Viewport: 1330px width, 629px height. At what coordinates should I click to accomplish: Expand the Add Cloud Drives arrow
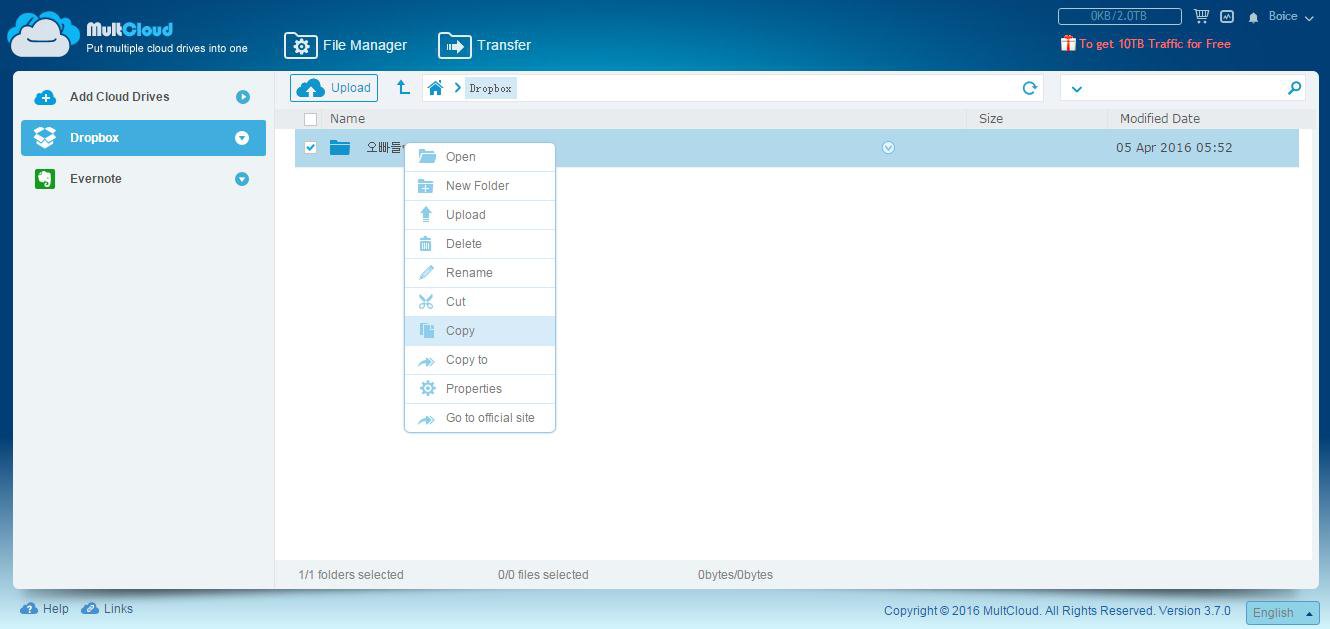point(242,97)
